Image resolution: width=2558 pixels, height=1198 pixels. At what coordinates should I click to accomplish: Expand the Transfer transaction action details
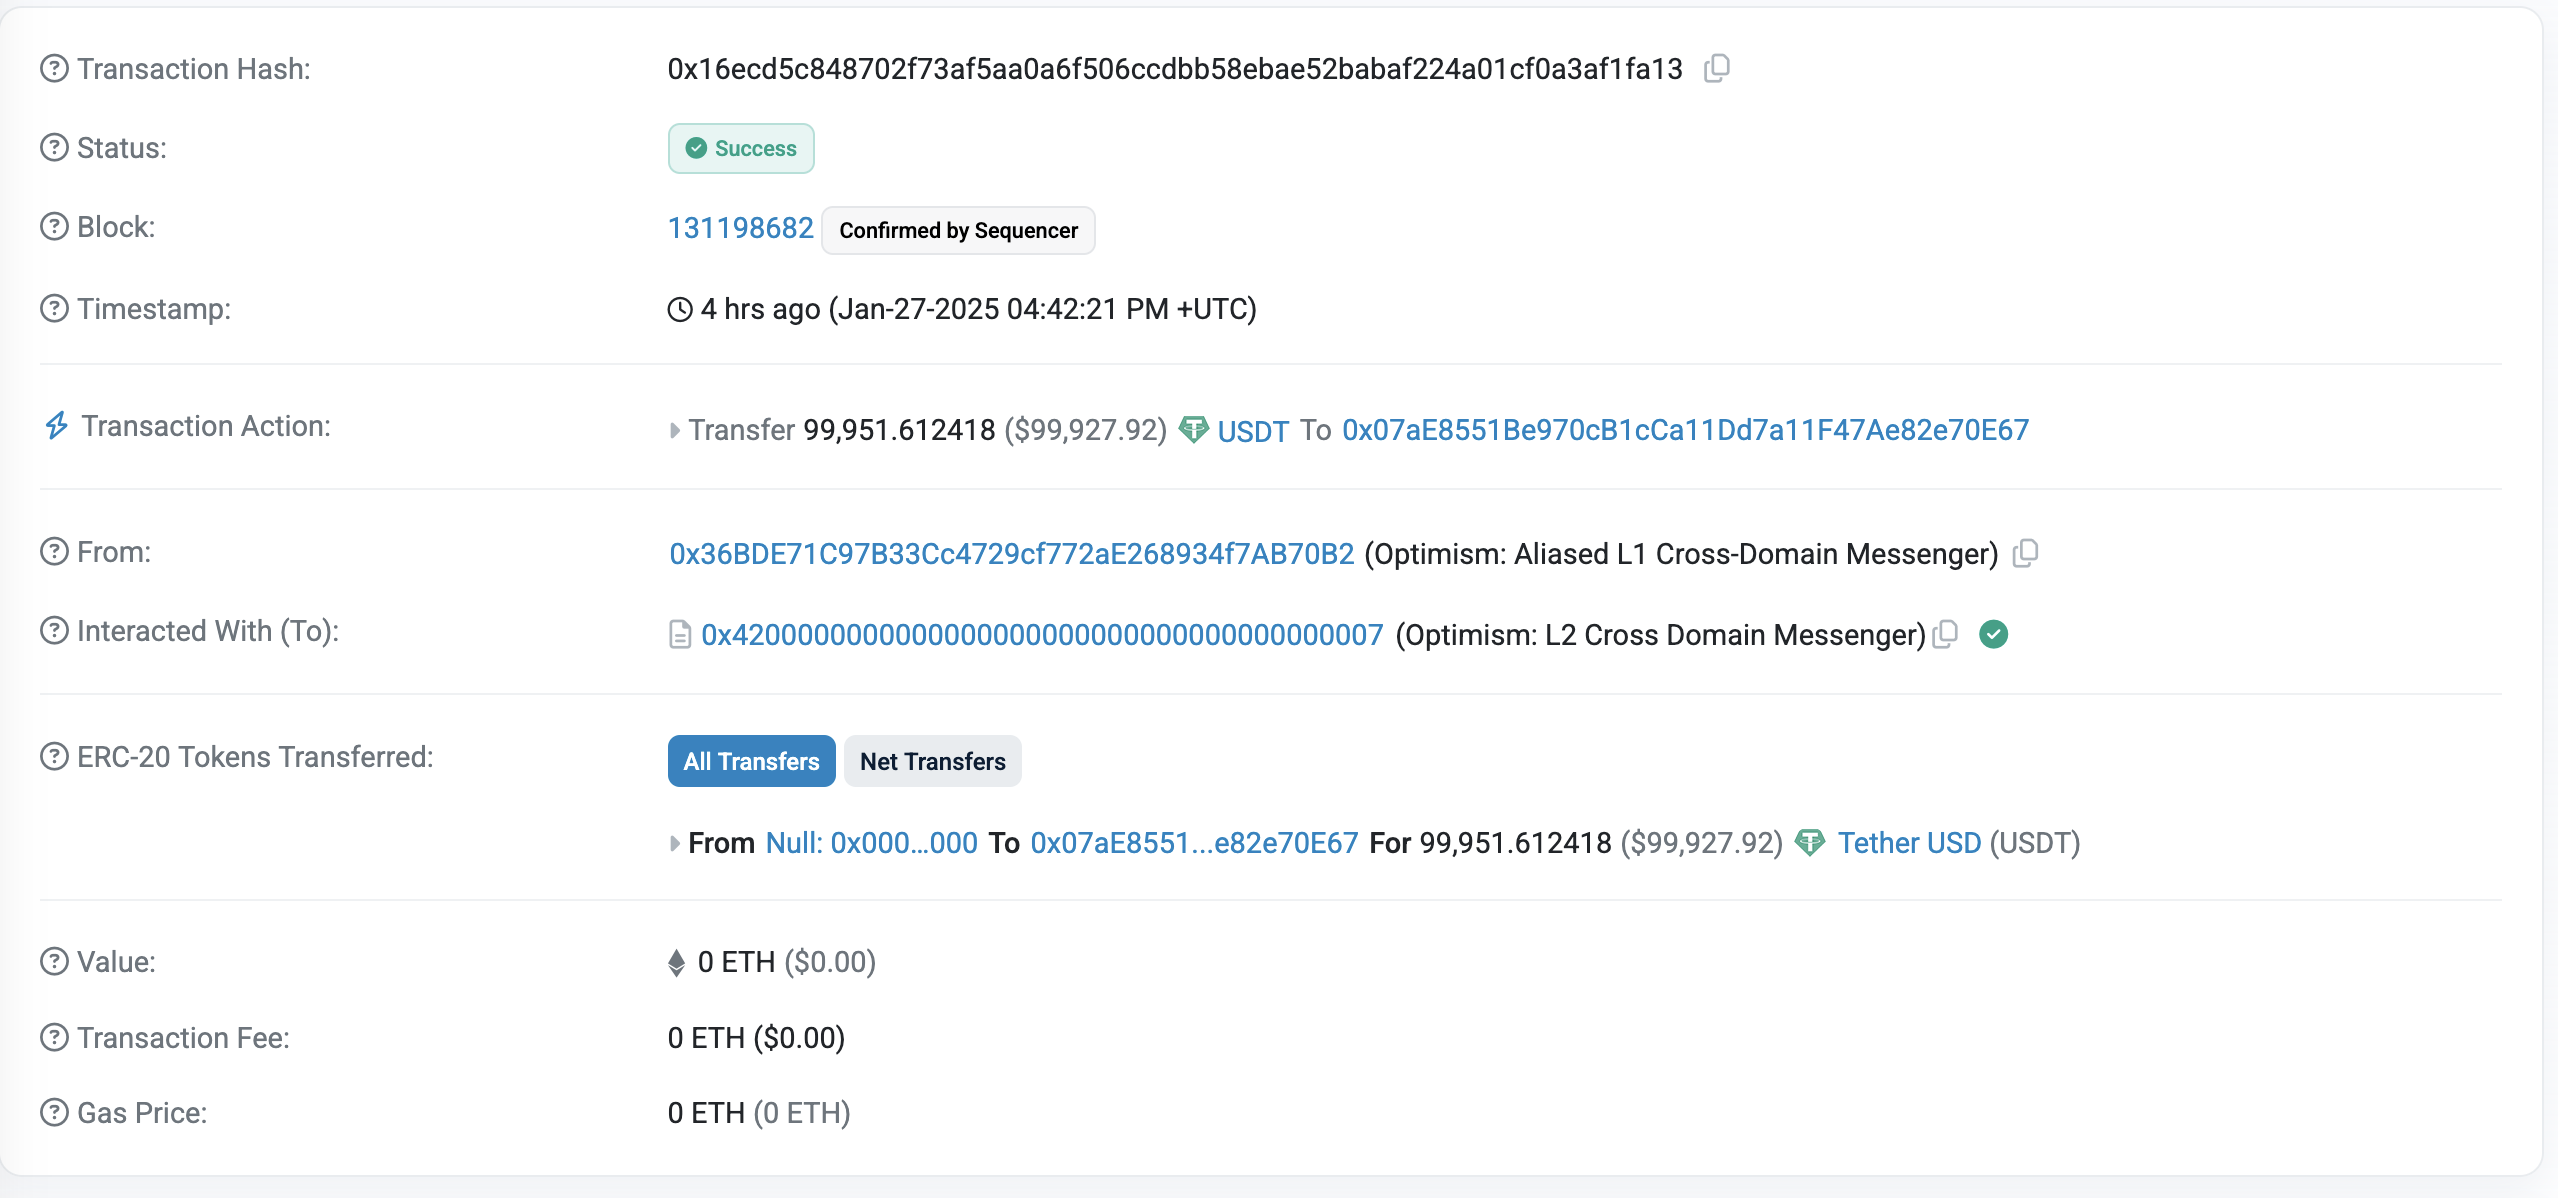pos(674,430)
